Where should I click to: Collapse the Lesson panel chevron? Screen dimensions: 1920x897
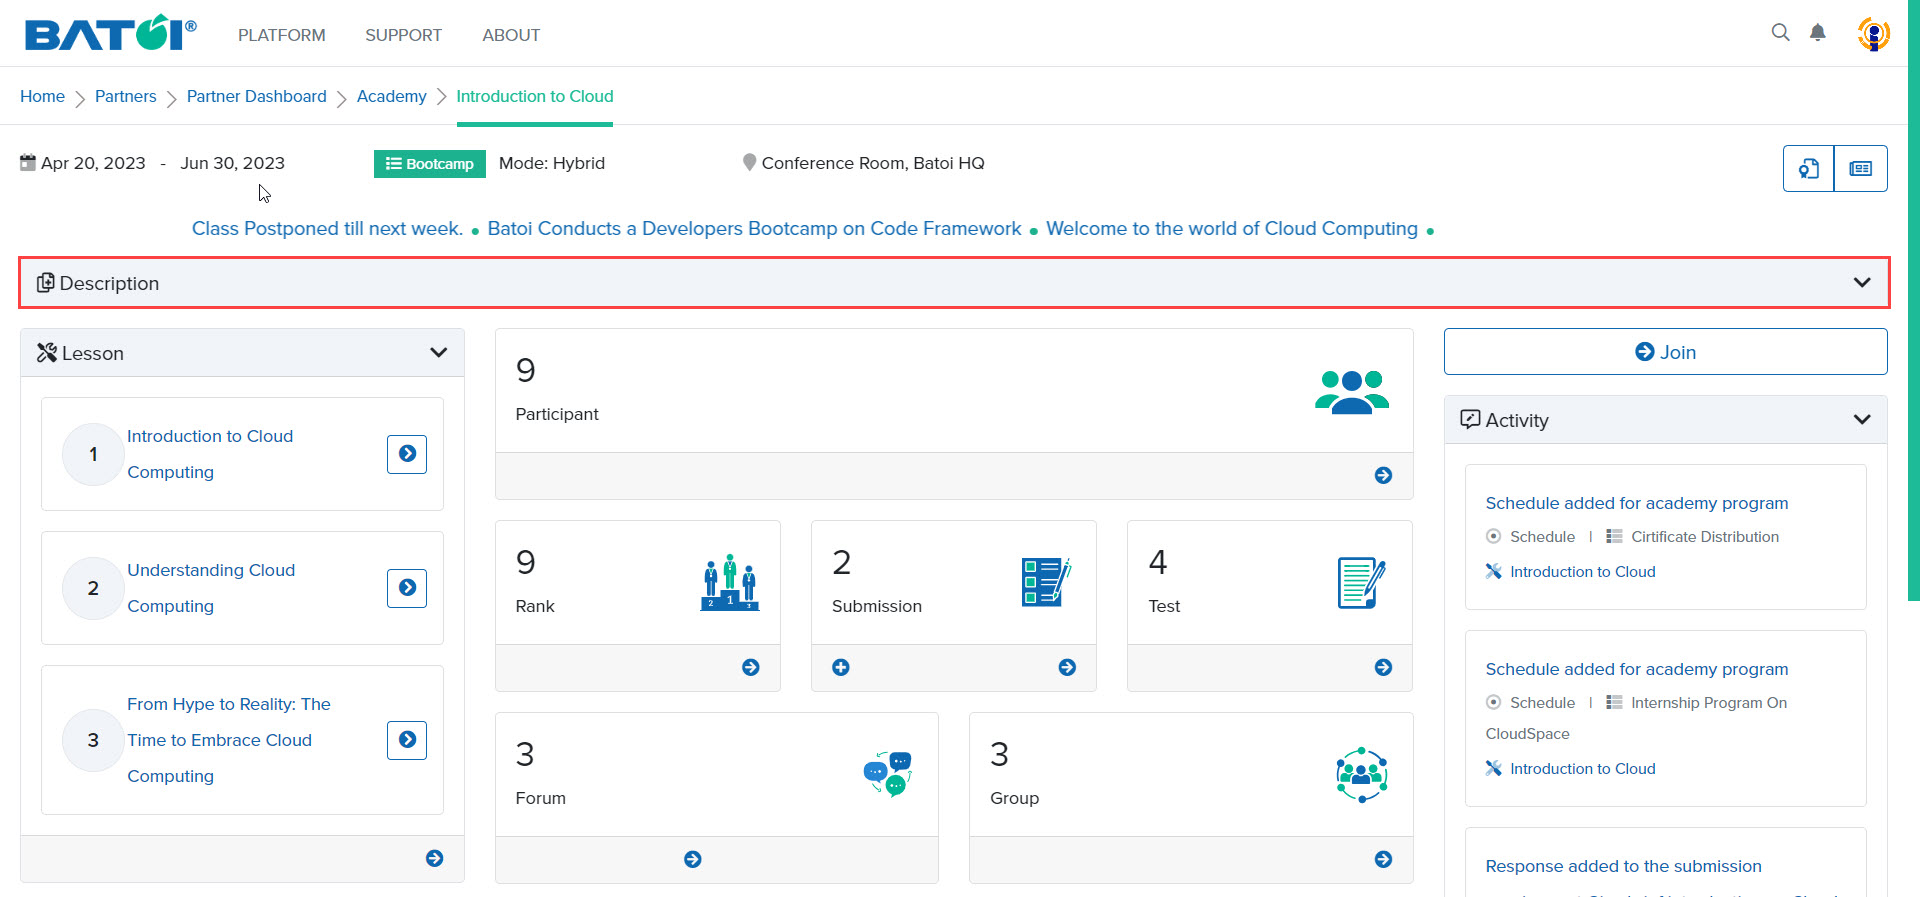coord(438,352)
